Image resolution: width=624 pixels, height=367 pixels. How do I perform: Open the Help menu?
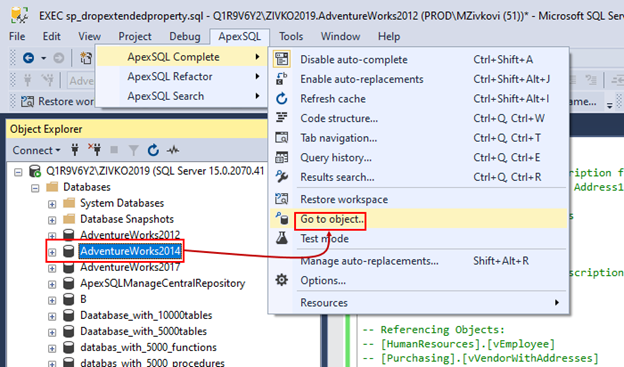point(389,36)
